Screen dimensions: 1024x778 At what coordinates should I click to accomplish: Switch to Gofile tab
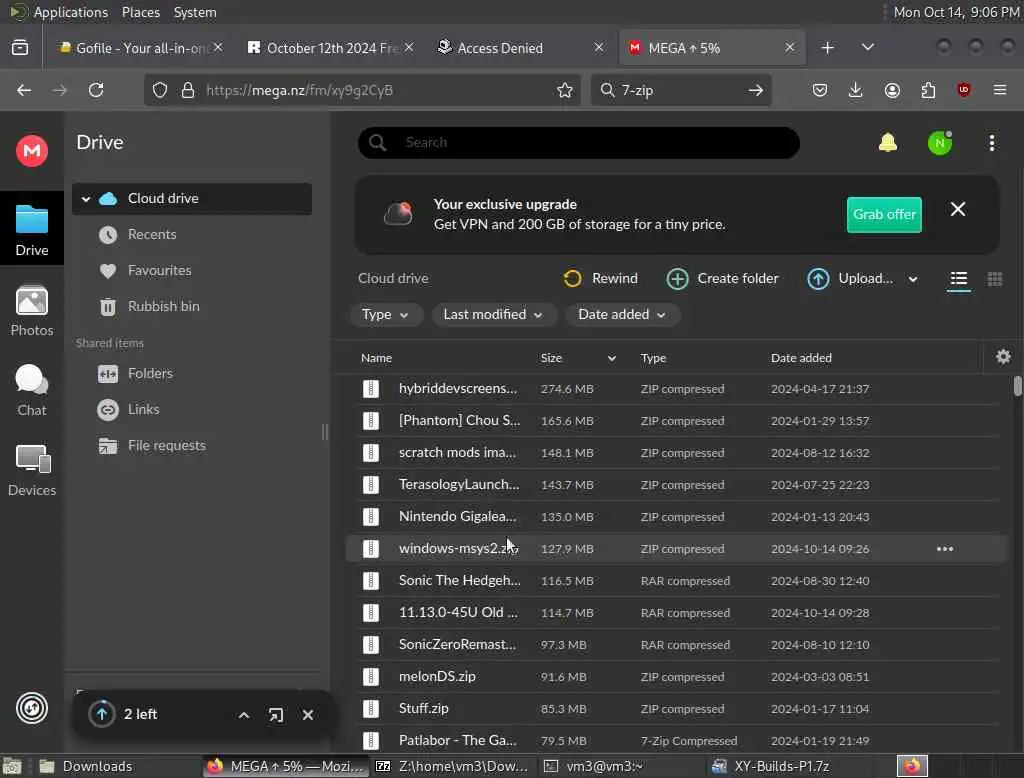click(x=140, y=48)
